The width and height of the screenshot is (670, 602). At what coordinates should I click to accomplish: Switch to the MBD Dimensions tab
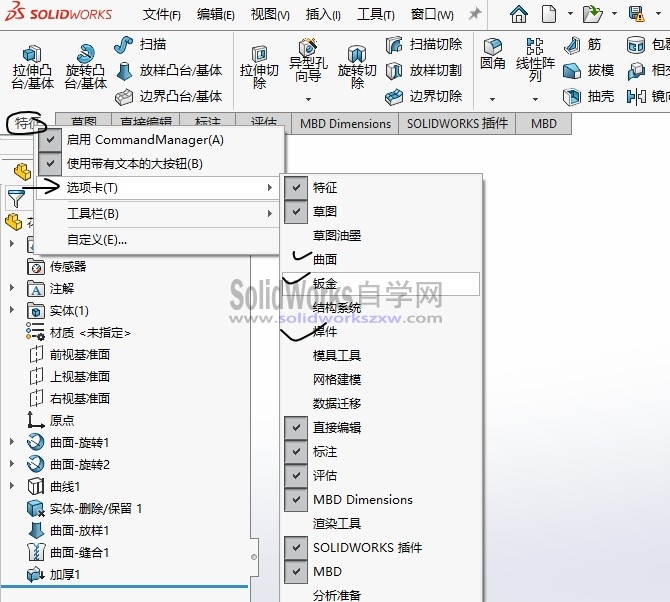[x=345, y=124]
